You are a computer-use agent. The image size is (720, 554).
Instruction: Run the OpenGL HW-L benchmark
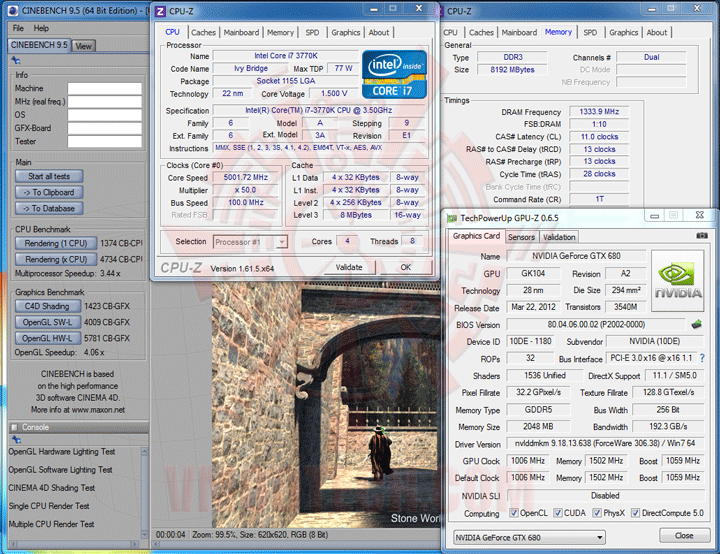click(x=48, y=338)
